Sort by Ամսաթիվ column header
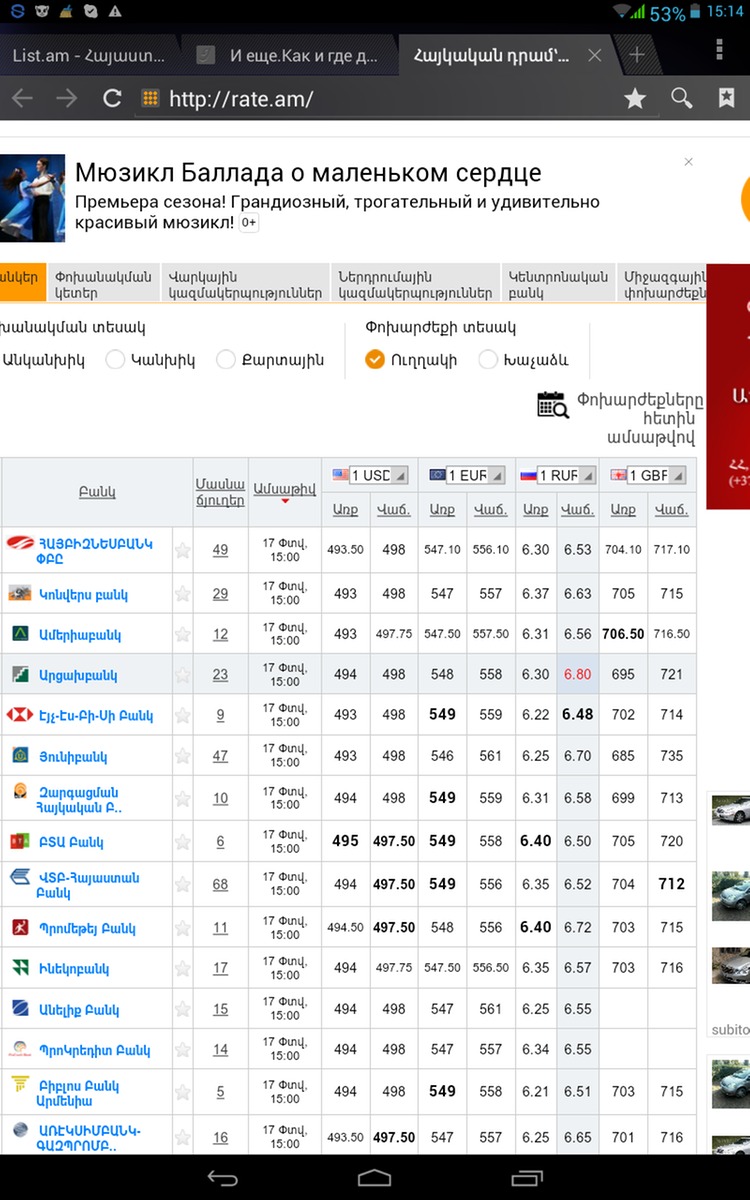This screenshot has width=750, height=1200. click(284, 491)
